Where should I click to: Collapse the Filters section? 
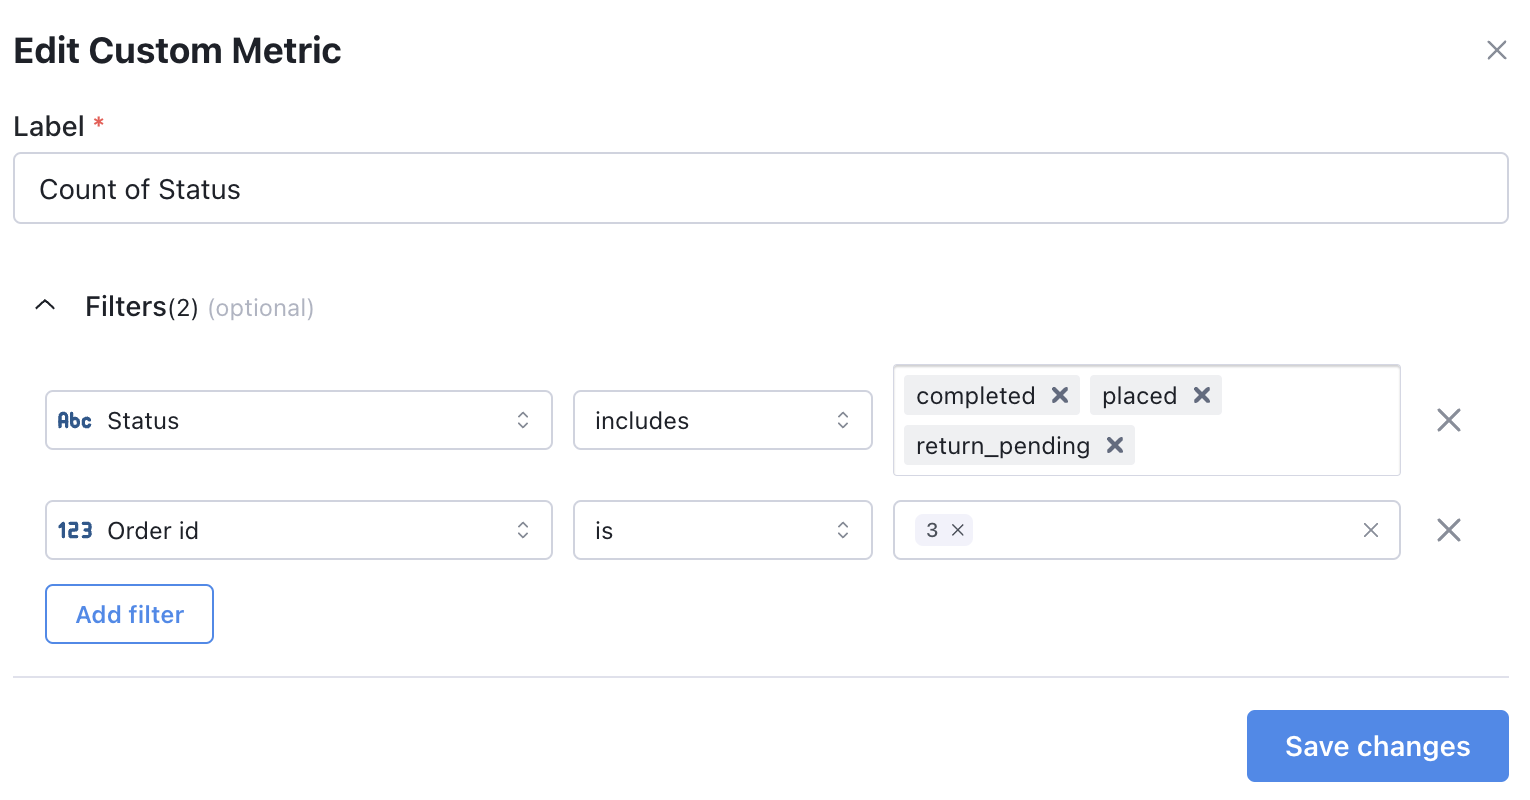pyautogui.click(x=44, y=305)
